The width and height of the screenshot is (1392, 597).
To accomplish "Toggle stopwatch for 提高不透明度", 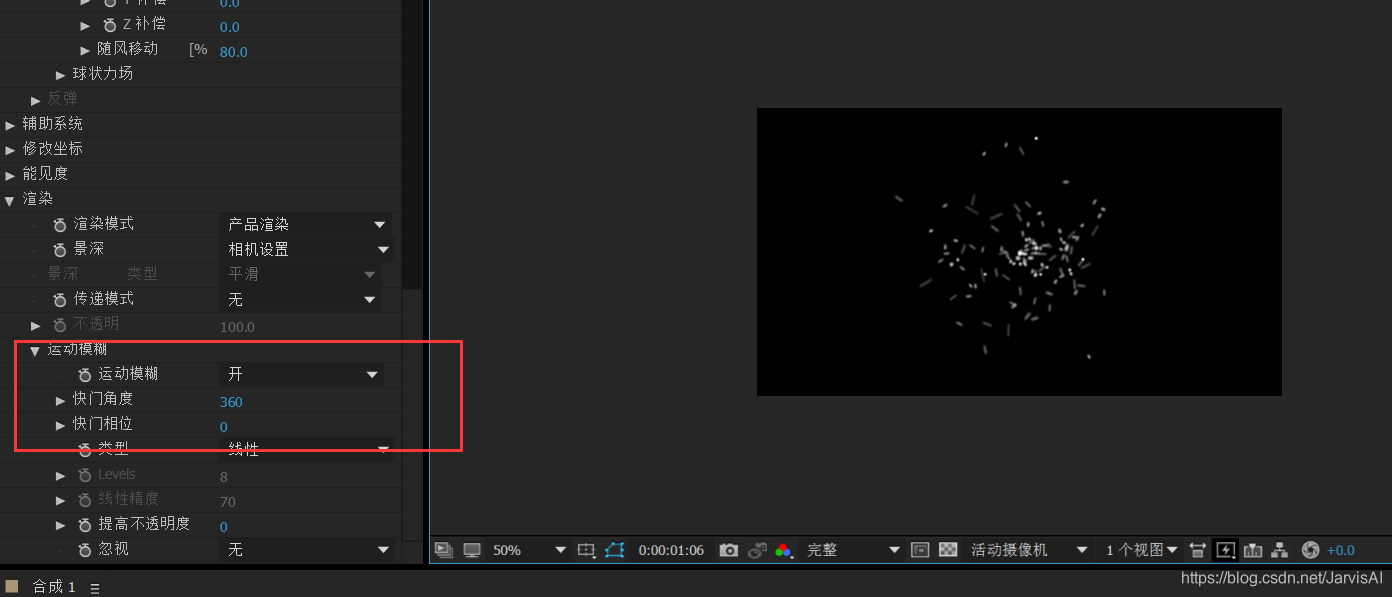I will tap(85, 525).
